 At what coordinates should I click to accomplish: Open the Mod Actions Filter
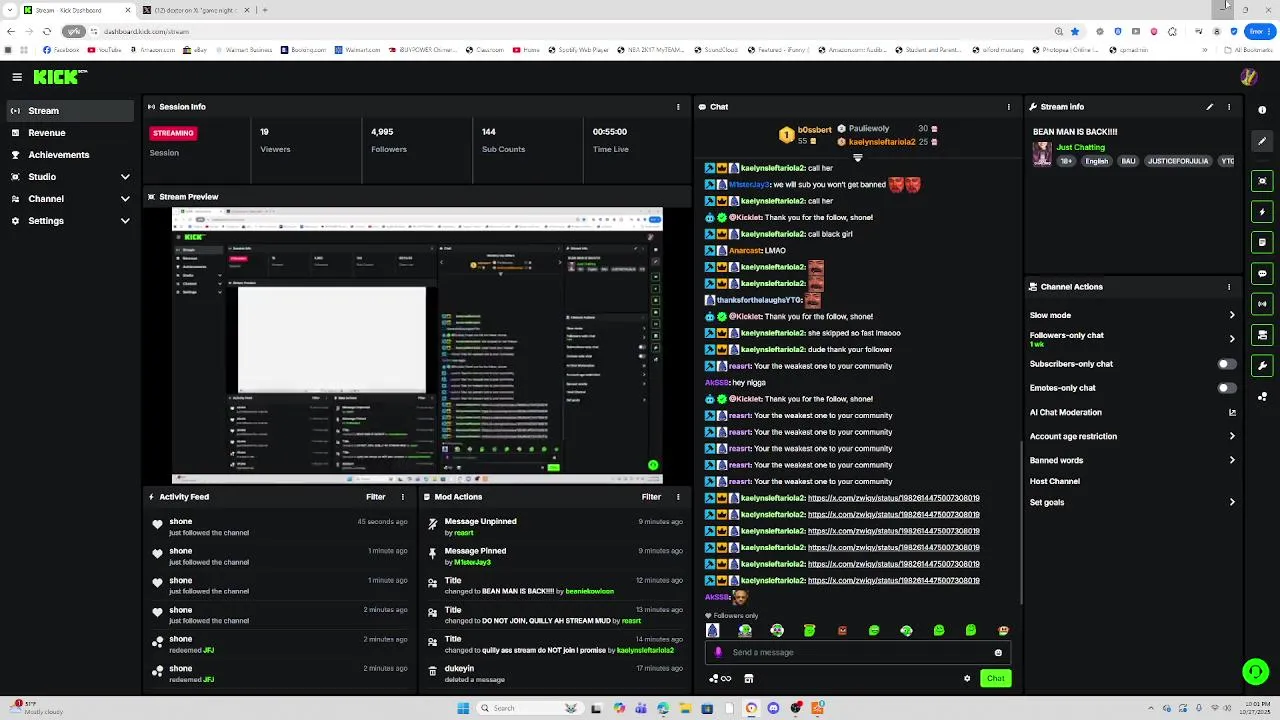coord(651,497)
